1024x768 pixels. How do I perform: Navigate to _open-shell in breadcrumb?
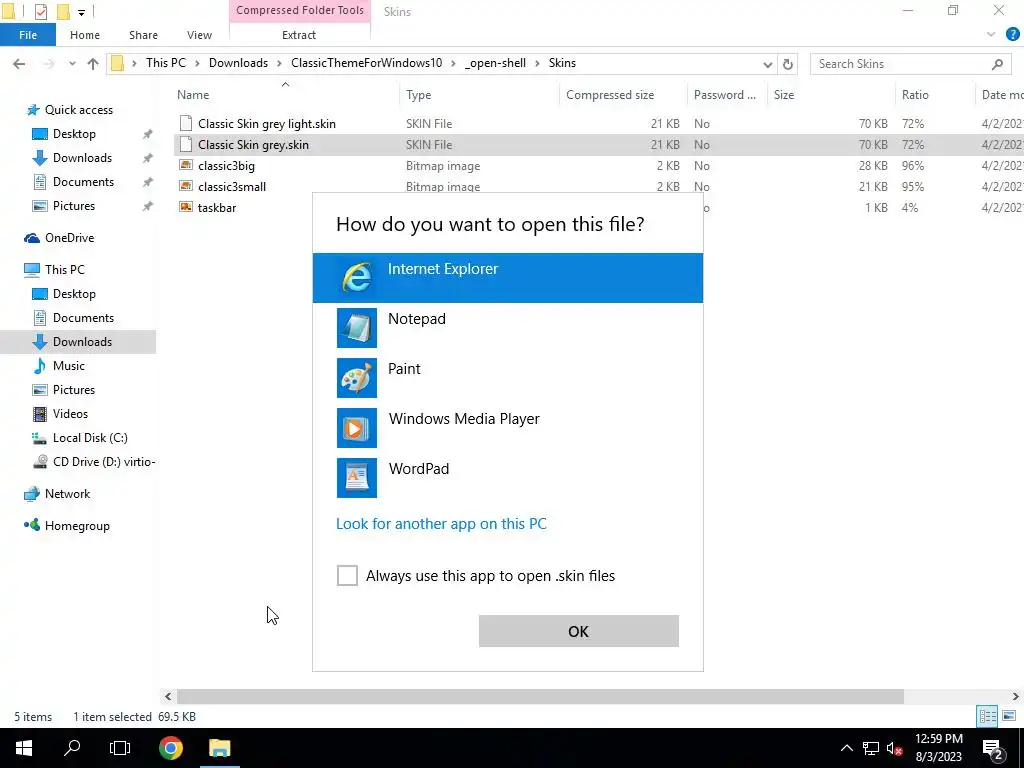(495, 63)
